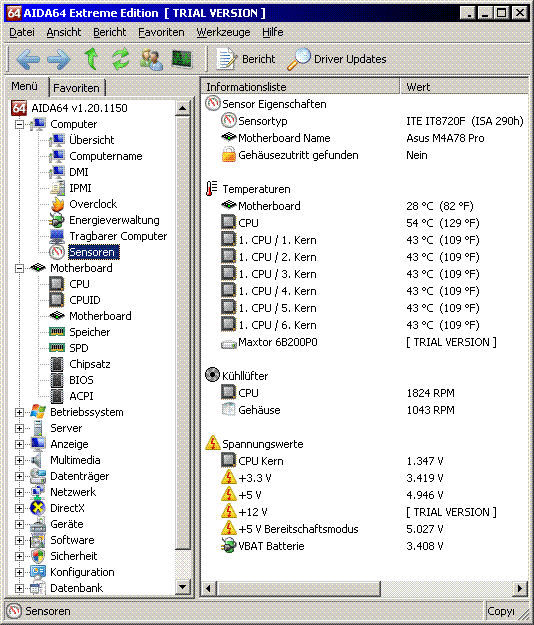The height and width of the screenshot is (625, 534).
Task: Click the Sicherheit shield icon
Action: (x=38, y=556)
